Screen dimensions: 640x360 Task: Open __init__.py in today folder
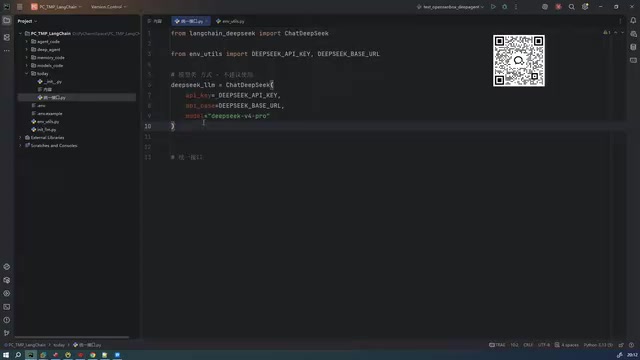[49, 82]
